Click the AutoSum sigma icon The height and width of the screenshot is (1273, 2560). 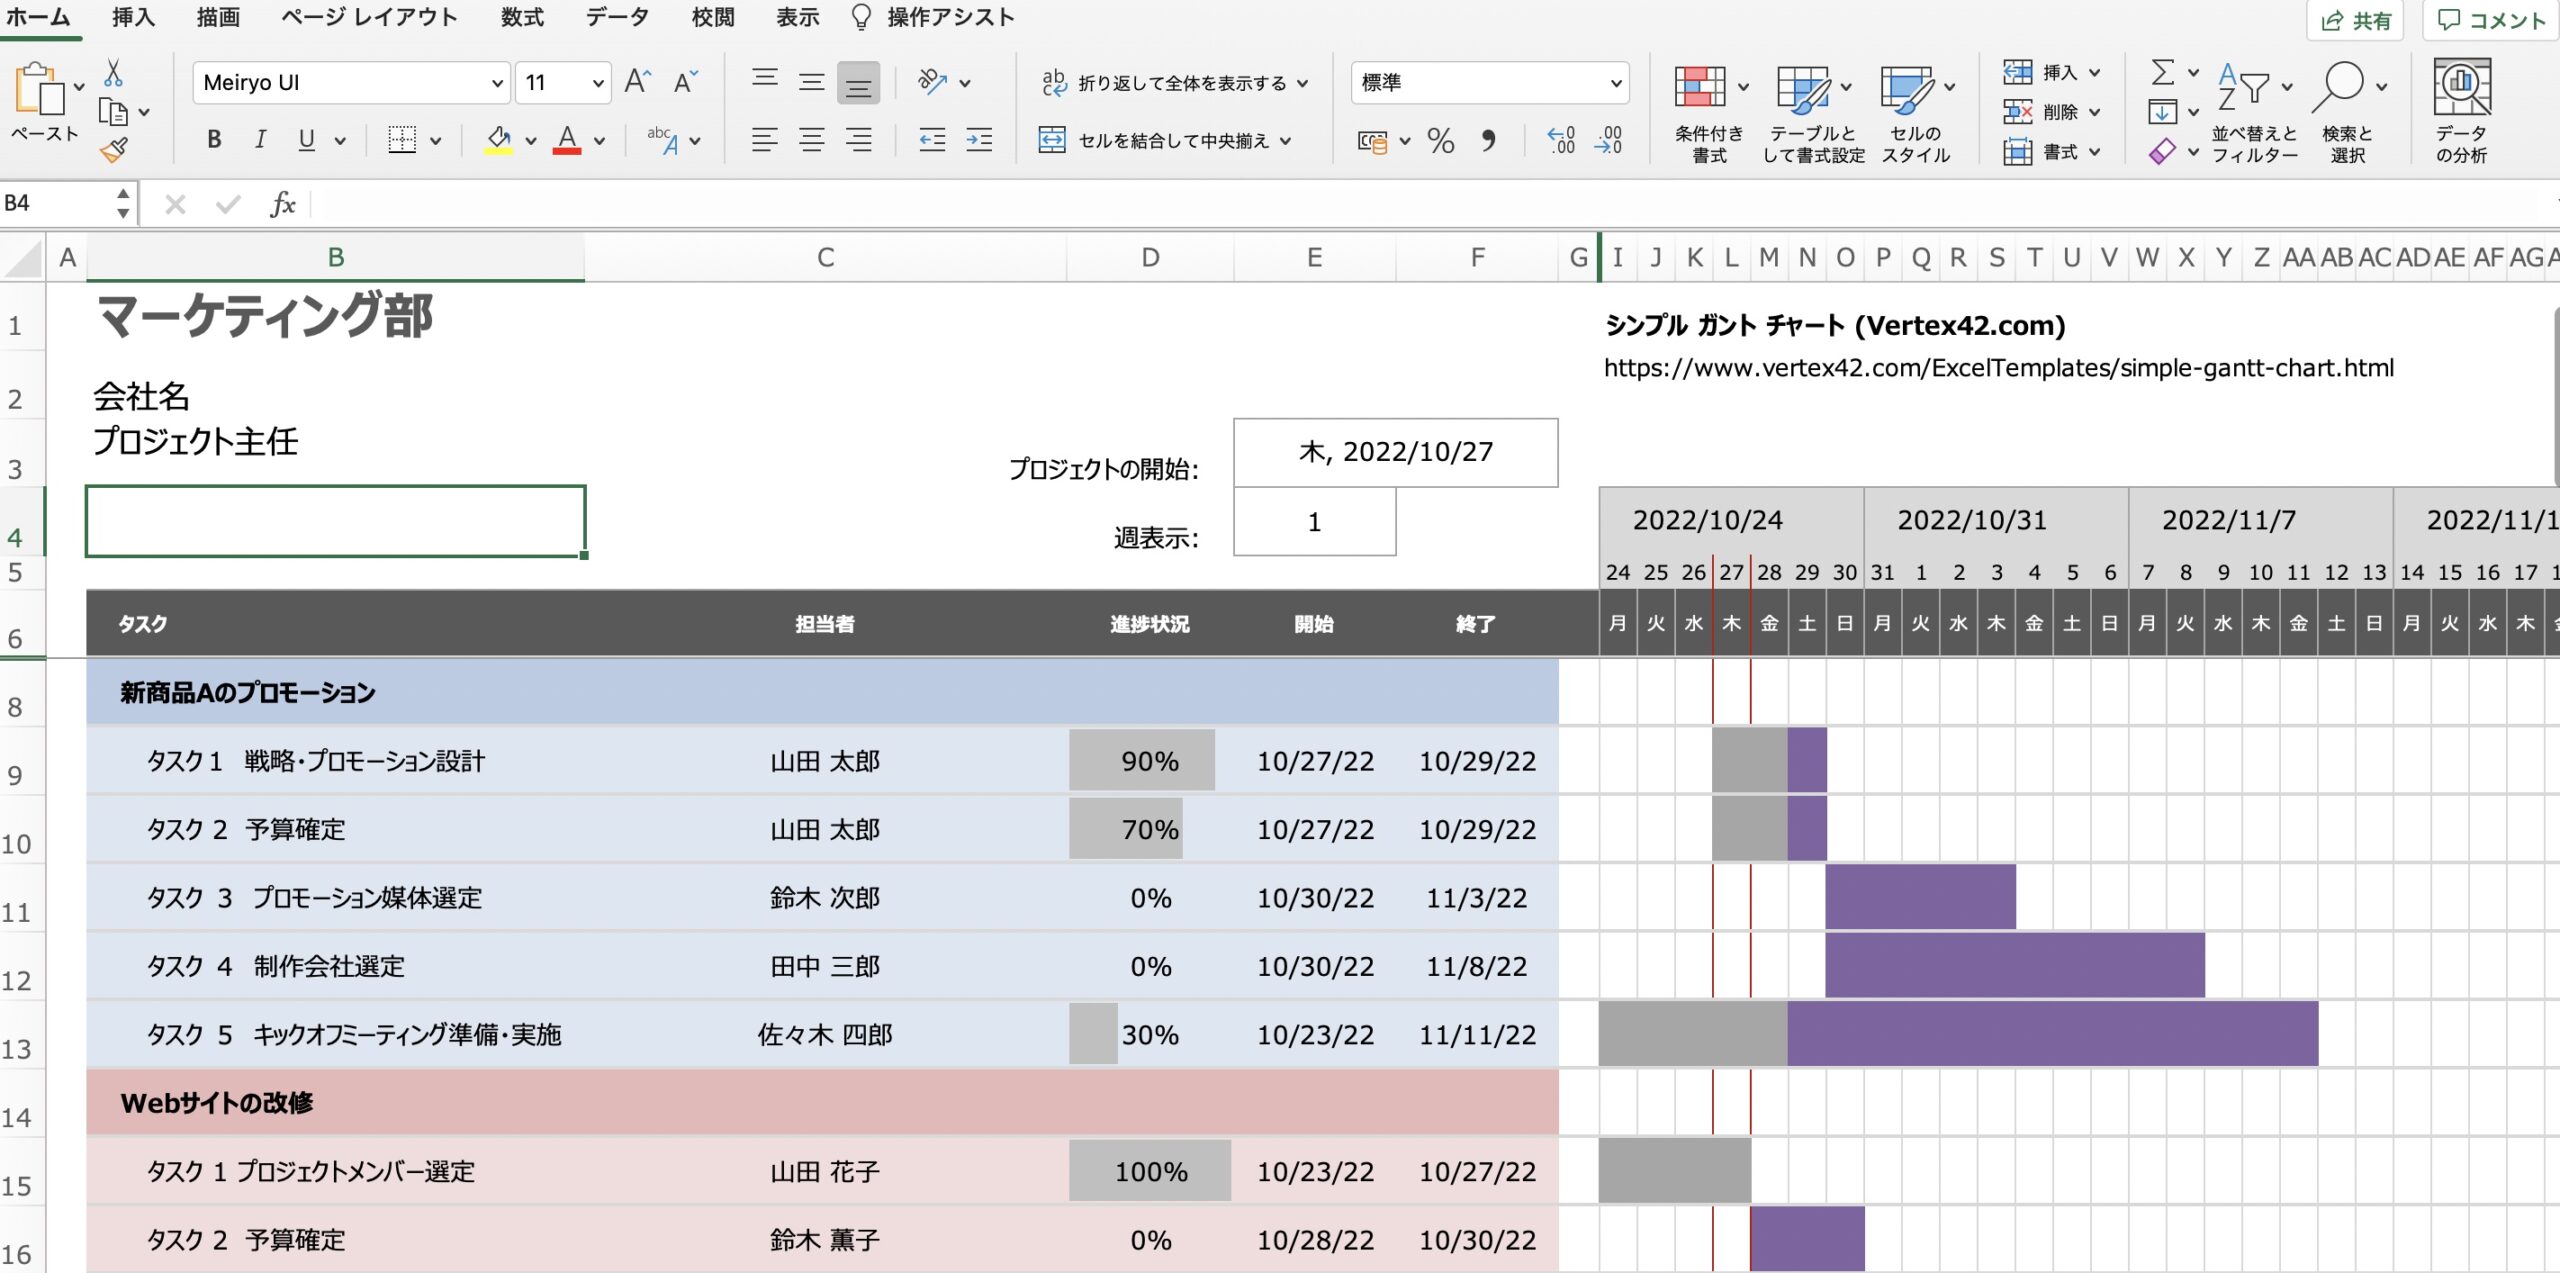click(2162, 72)
